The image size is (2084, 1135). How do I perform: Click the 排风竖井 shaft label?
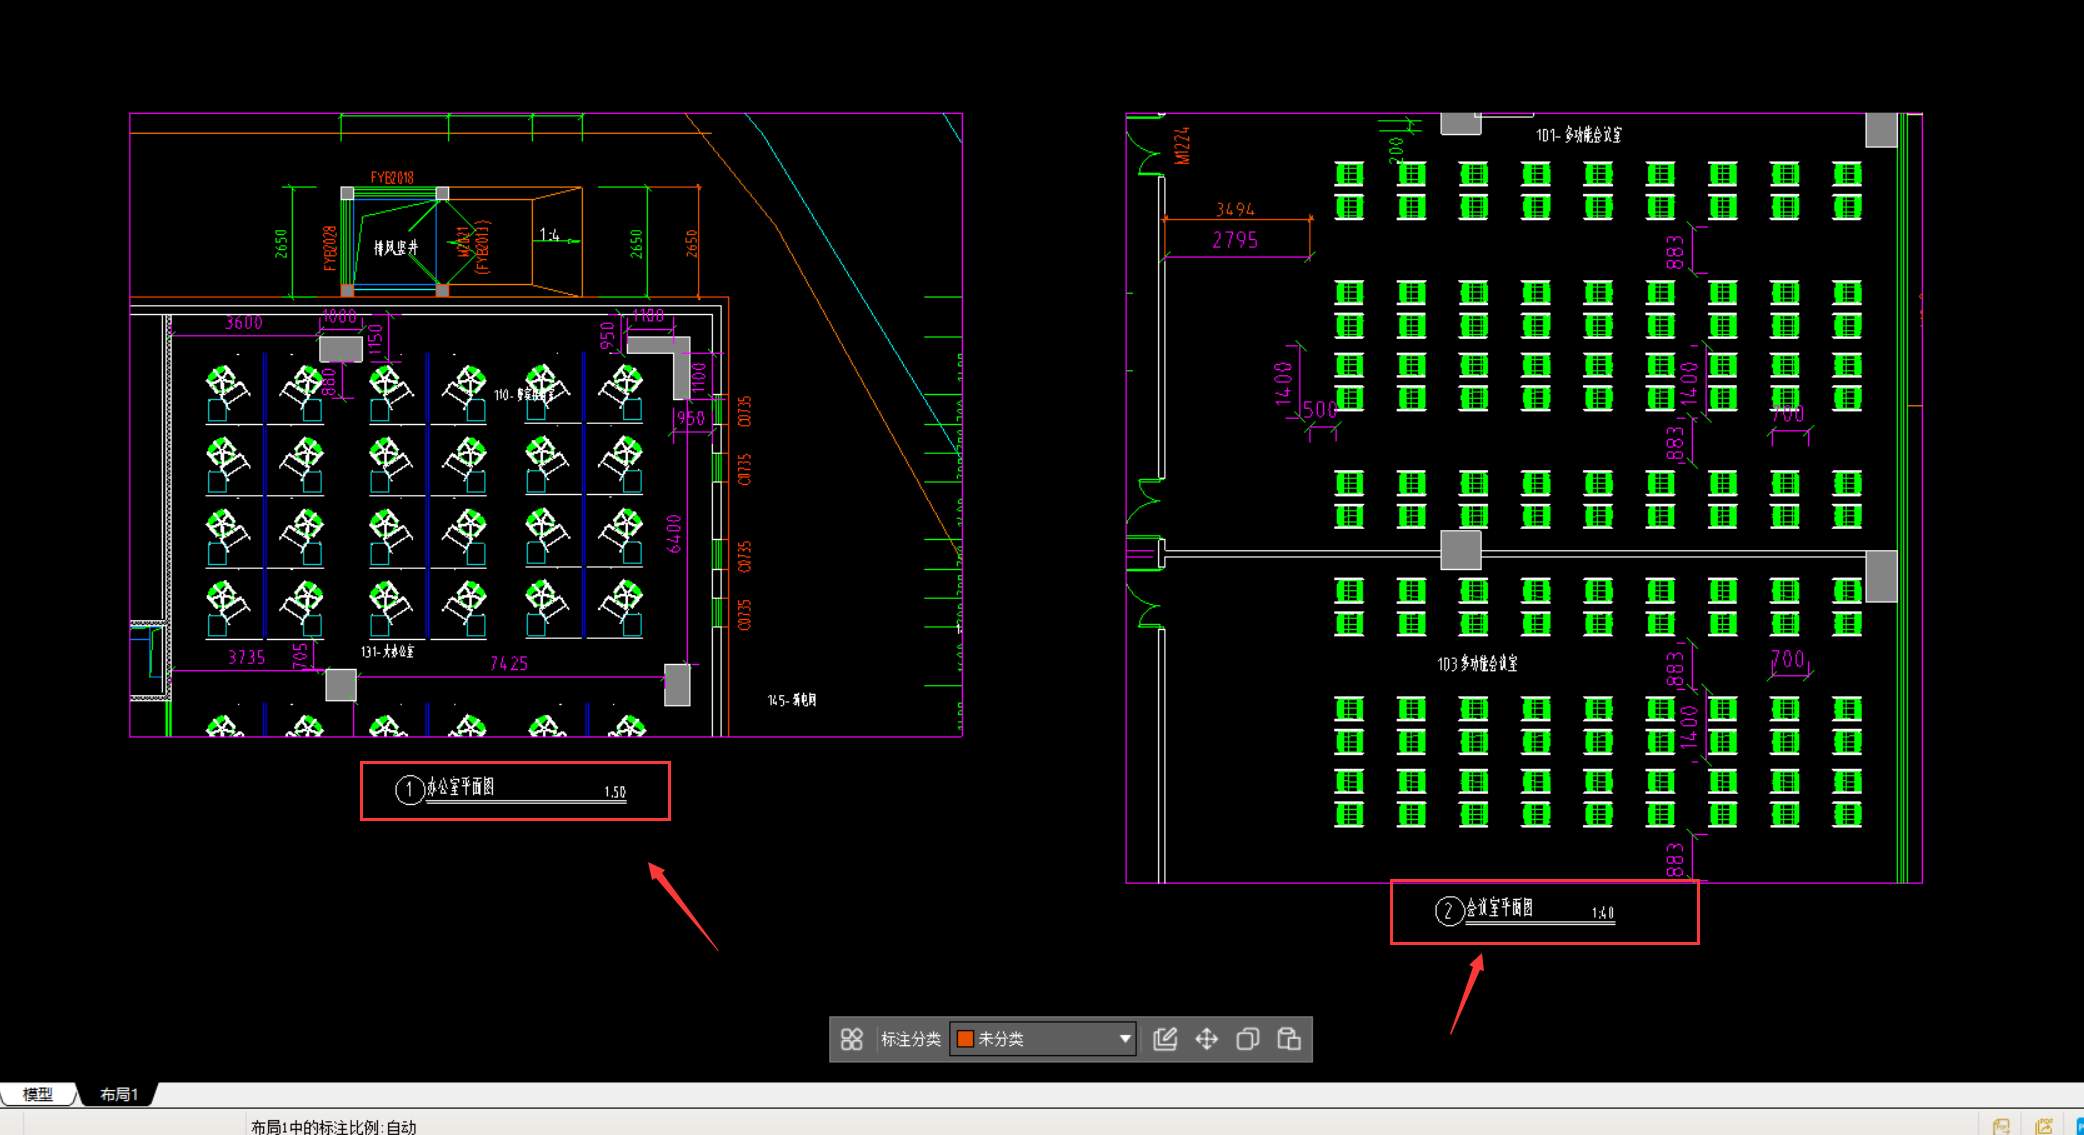coord(395,247)
